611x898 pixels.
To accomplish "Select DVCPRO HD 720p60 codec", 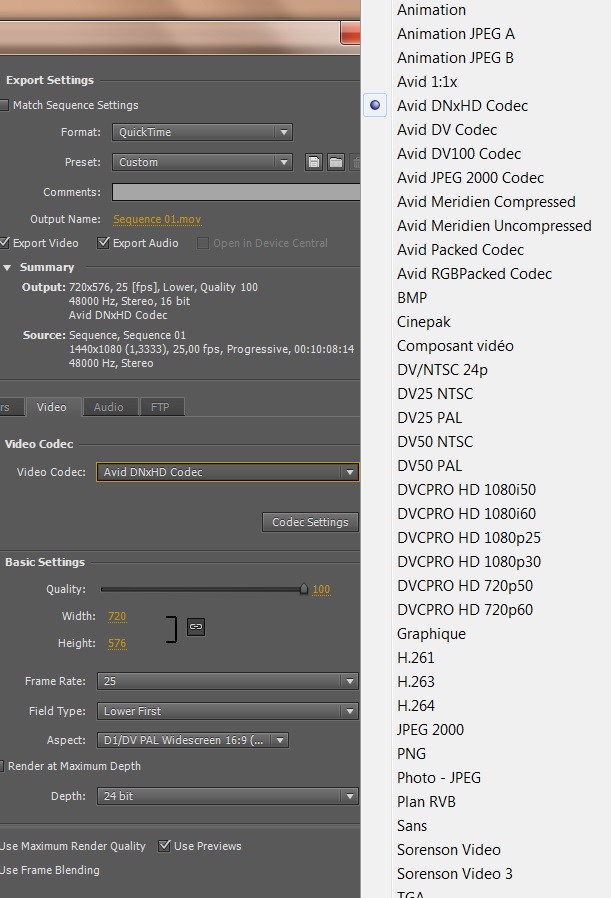I will pyautogui.click(x=465, y=611).
